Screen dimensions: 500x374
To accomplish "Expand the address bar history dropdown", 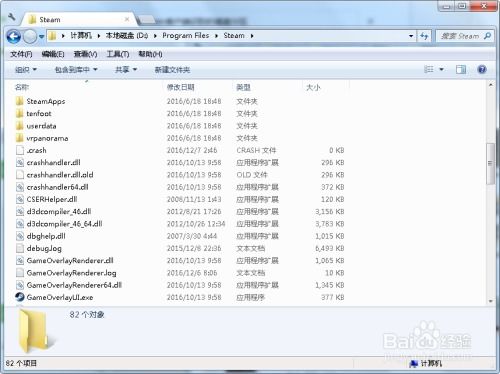I will point(411,36).
